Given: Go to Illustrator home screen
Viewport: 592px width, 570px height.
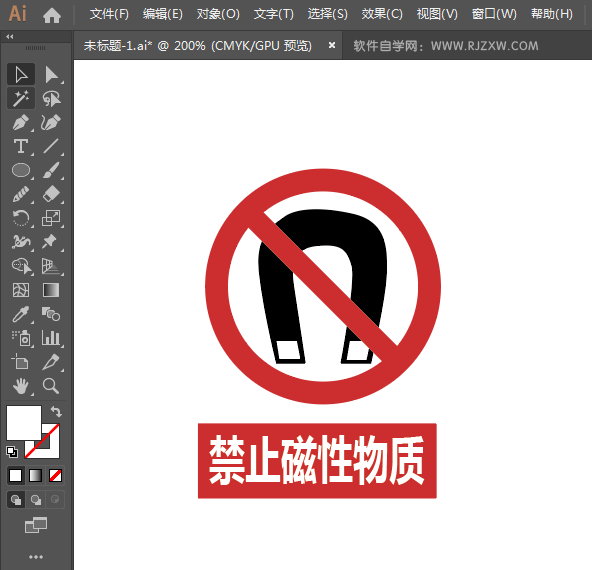Looking at the screenshot, I should (x=52, y=15).
